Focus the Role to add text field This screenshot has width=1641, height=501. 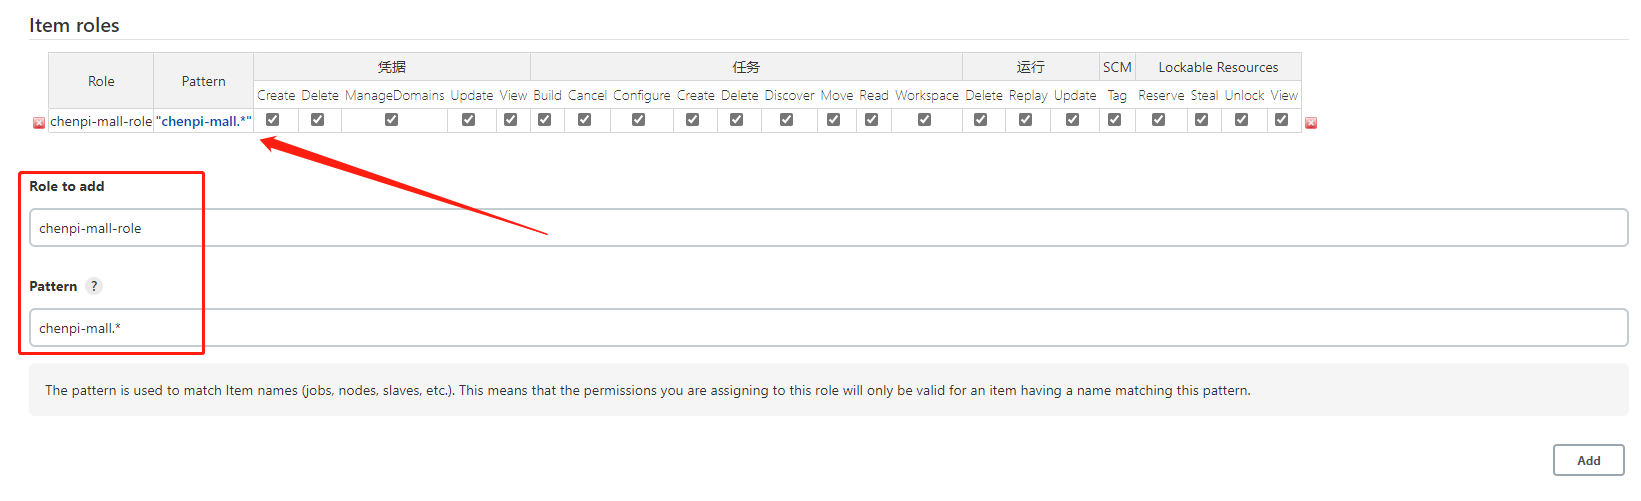pos(828,228)
